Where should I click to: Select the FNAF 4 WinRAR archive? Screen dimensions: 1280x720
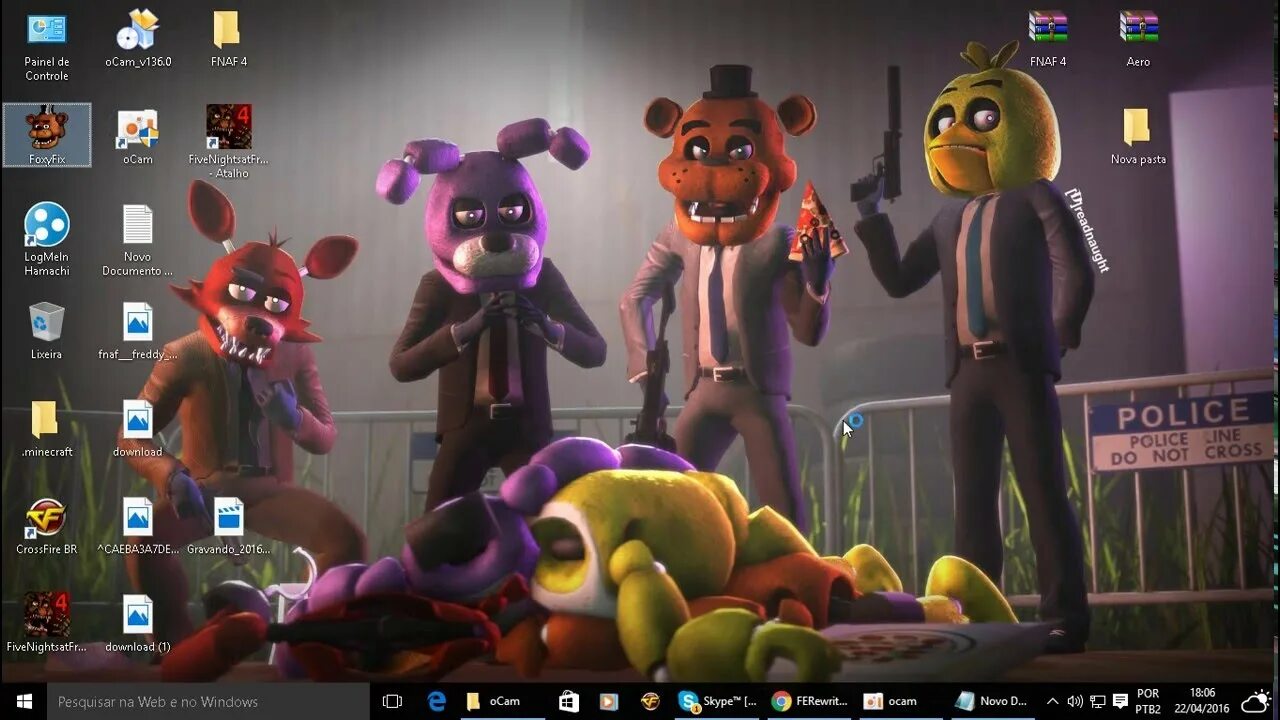coord(1048,39)
